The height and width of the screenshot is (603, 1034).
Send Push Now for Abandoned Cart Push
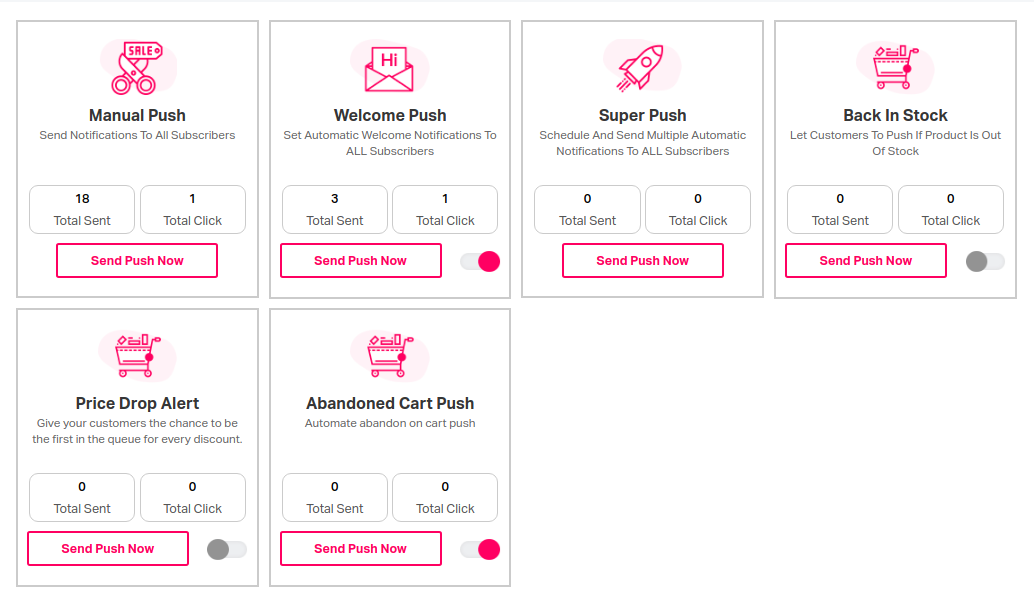point(361,548)
